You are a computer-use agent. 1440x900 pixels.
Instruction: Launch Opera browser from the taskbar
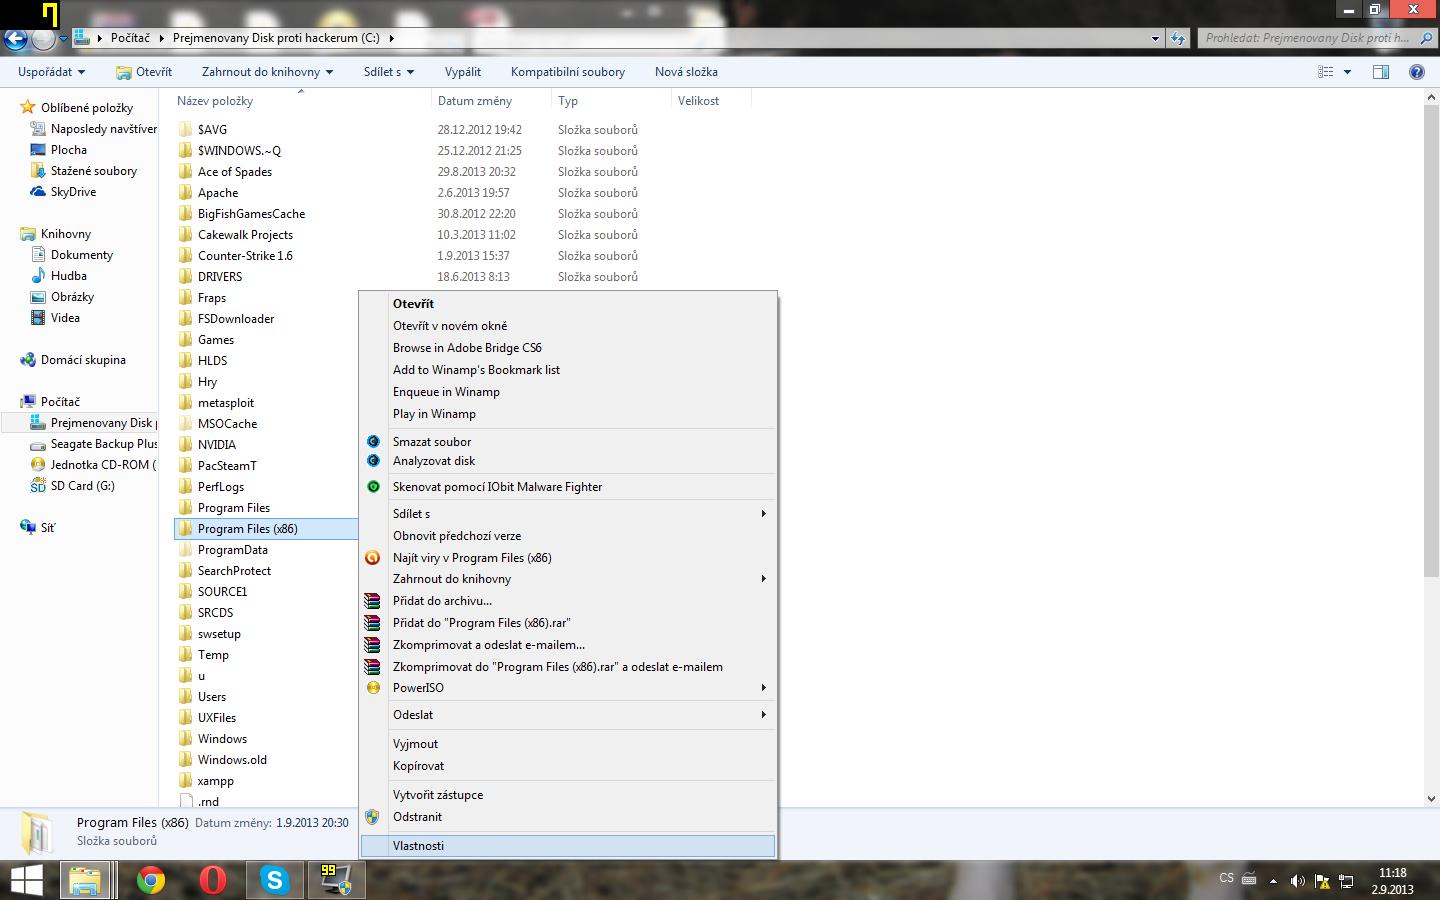[212, 880]
